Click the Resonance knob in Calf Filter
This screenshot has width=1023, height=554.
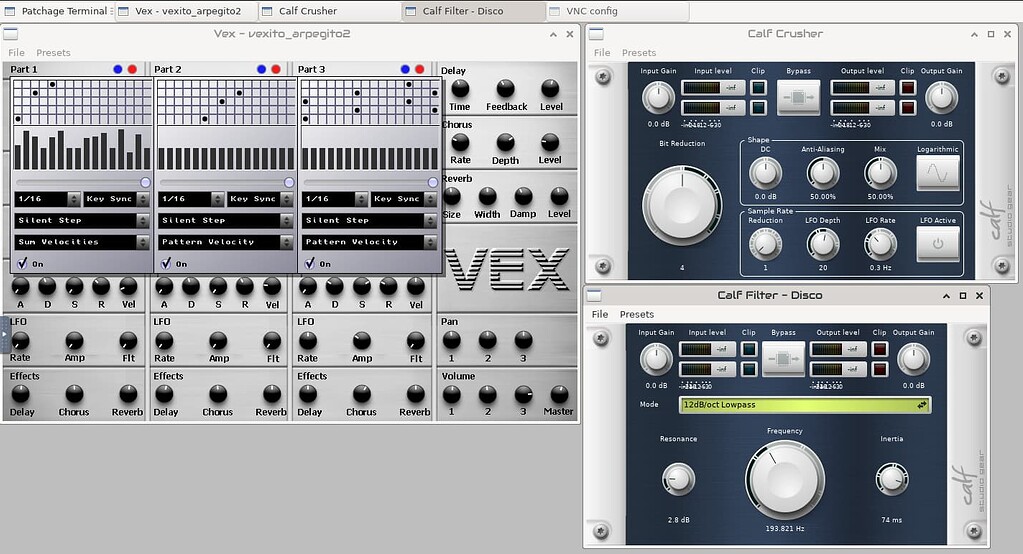click(678, 479)
